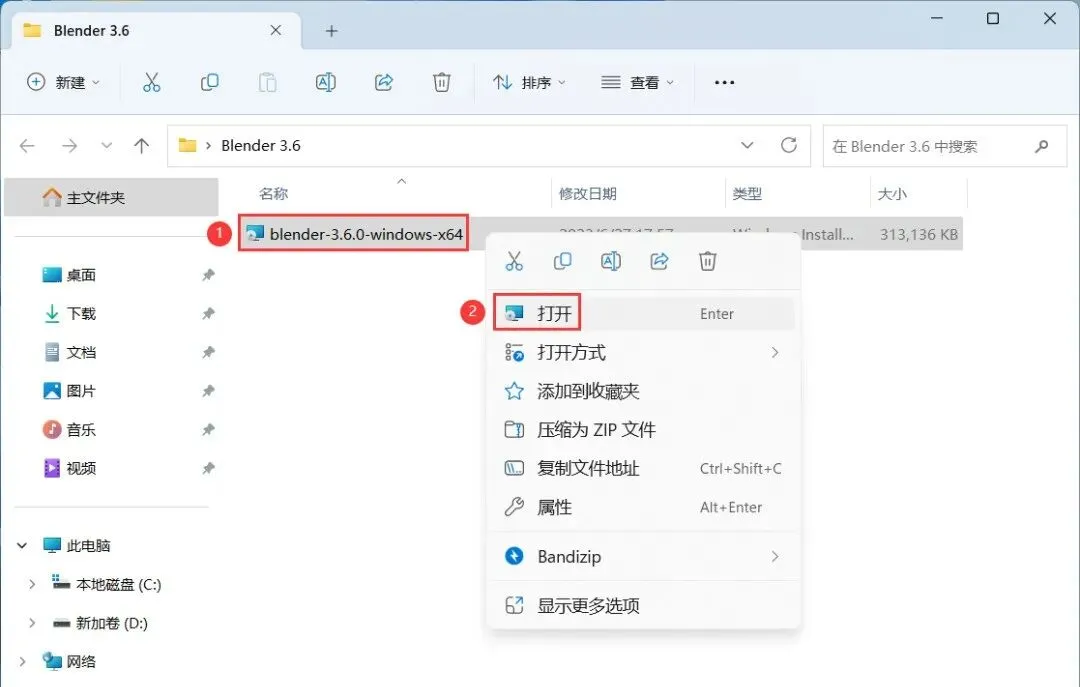Image resolution: width=1080 pixels, height=687 pixels.
Task: Click the Cut icon in the toolbar
Action: pyautogui.click(x=152, y=83)
